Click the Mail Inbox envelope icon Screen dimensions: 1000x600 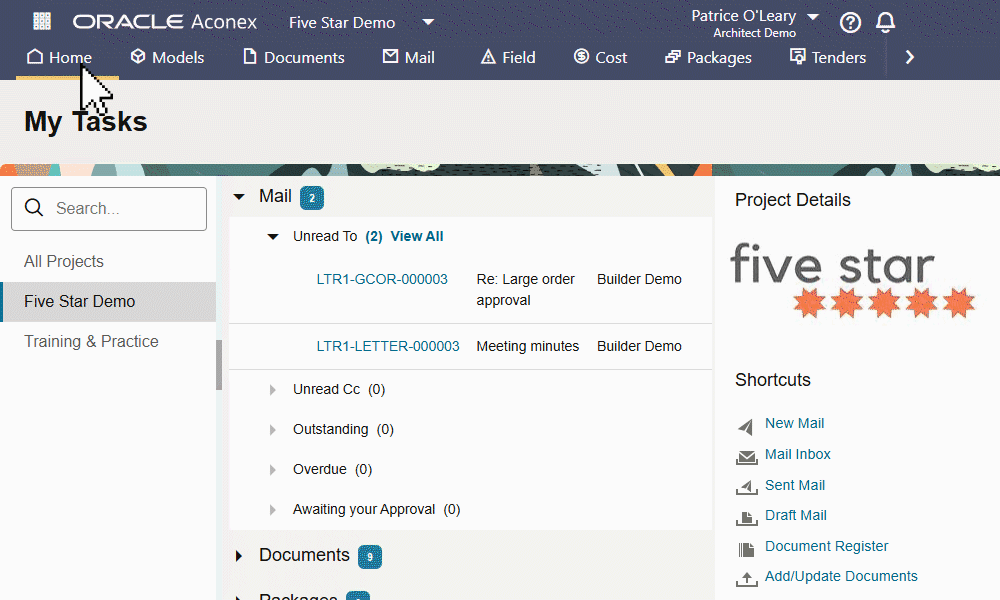point(746,457)
